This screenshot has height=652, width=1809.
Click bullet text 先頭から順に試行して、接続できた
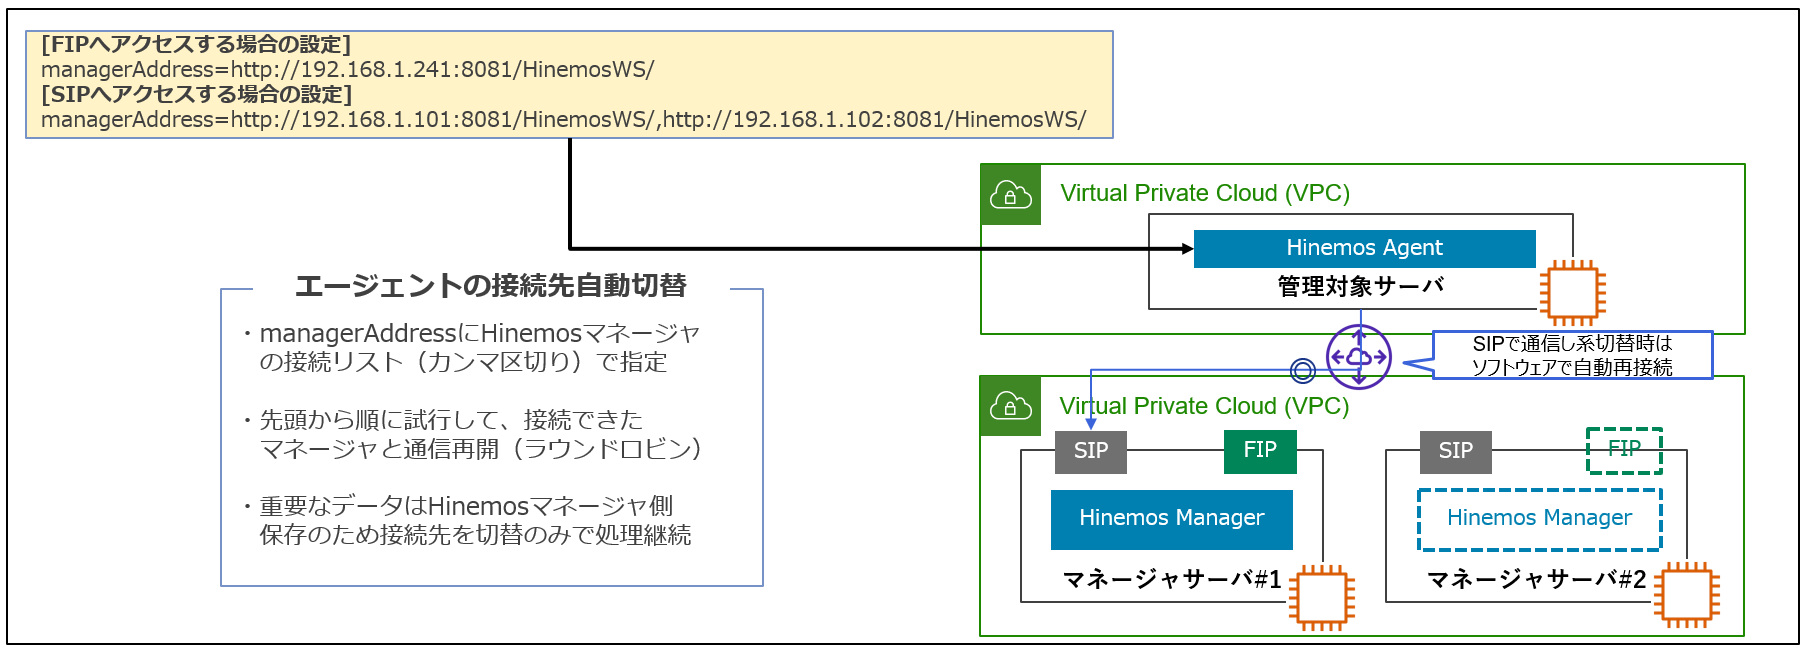click(451, 420)
